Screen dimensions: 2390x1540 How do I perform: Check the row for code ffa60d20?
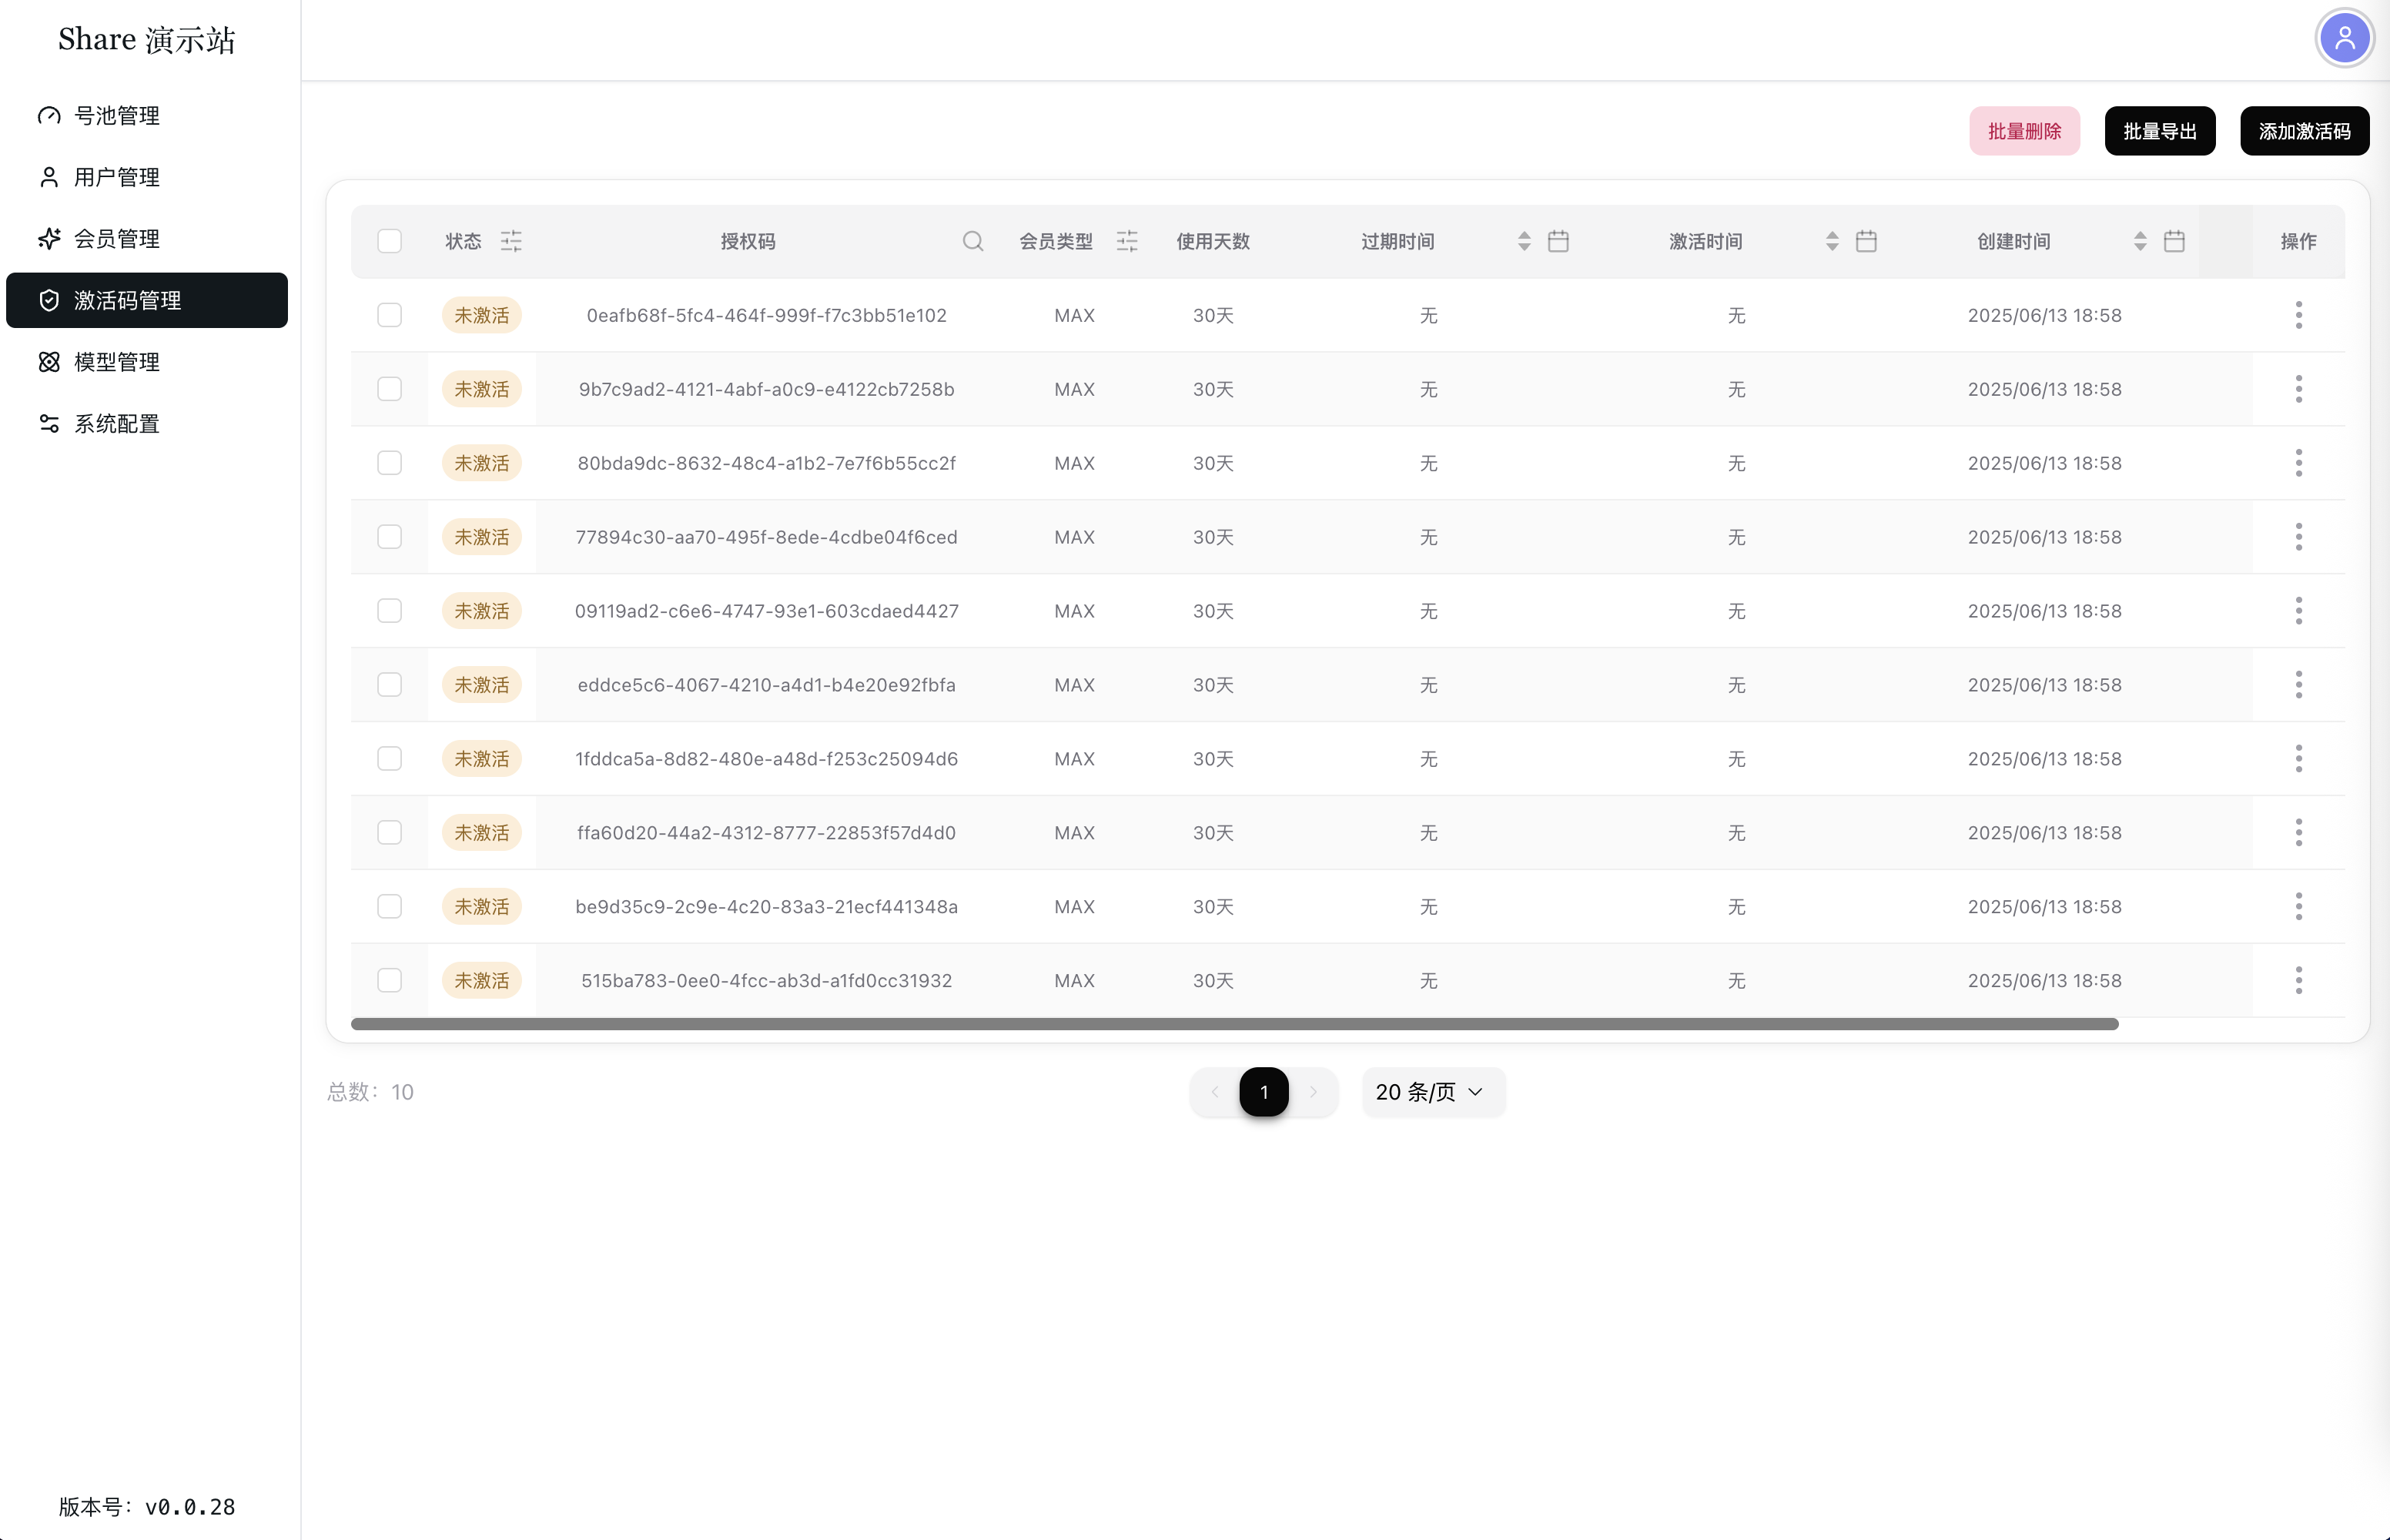pyautogui.click(x=390, y=833)
